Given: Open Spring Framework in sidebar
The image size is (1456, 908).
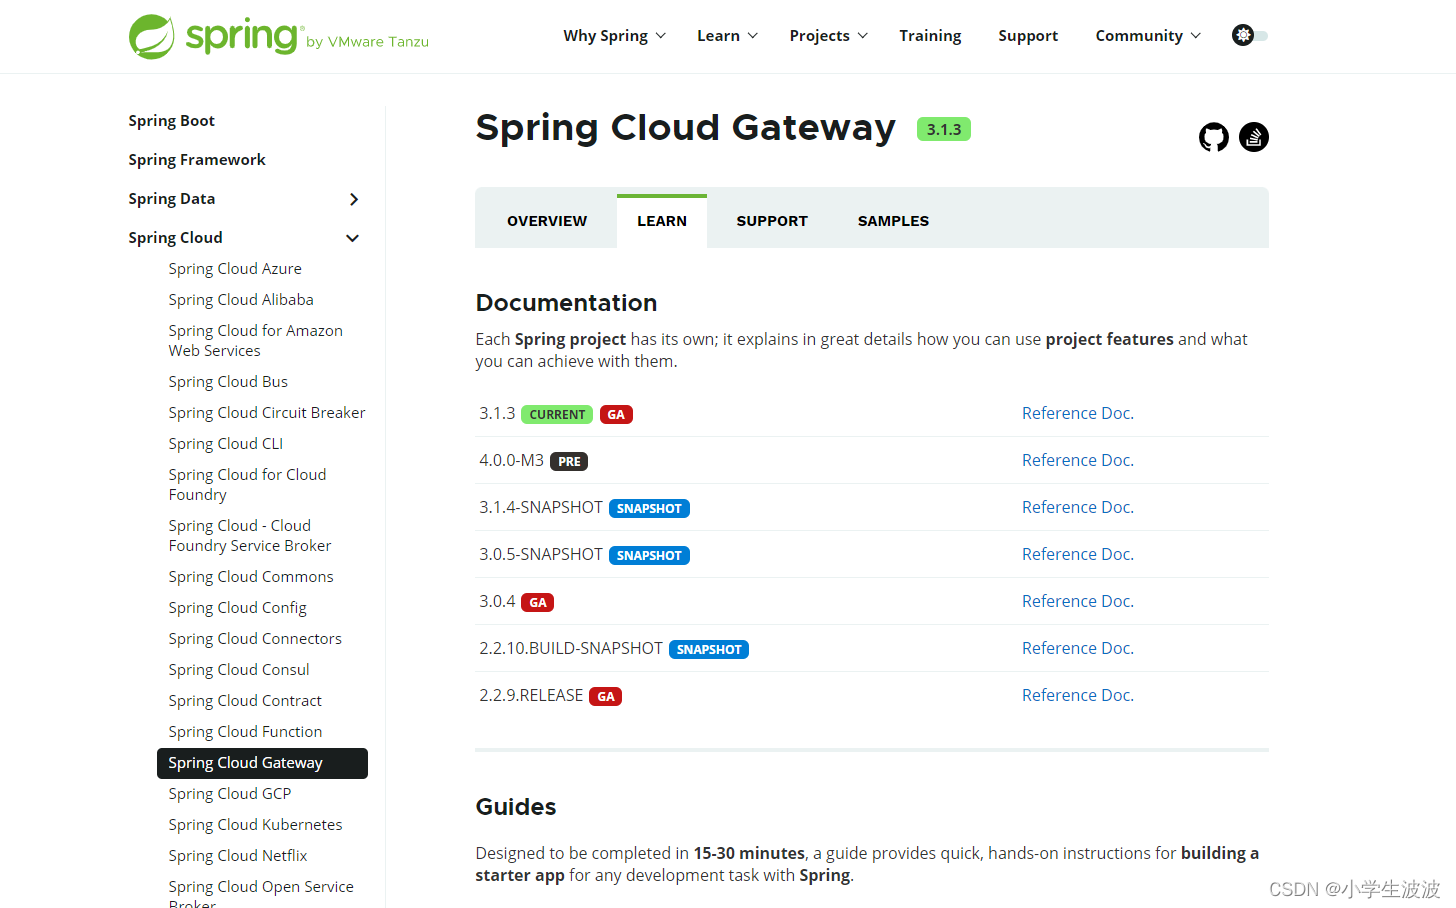Looking at the screenshot, I should tap(197, 160).
